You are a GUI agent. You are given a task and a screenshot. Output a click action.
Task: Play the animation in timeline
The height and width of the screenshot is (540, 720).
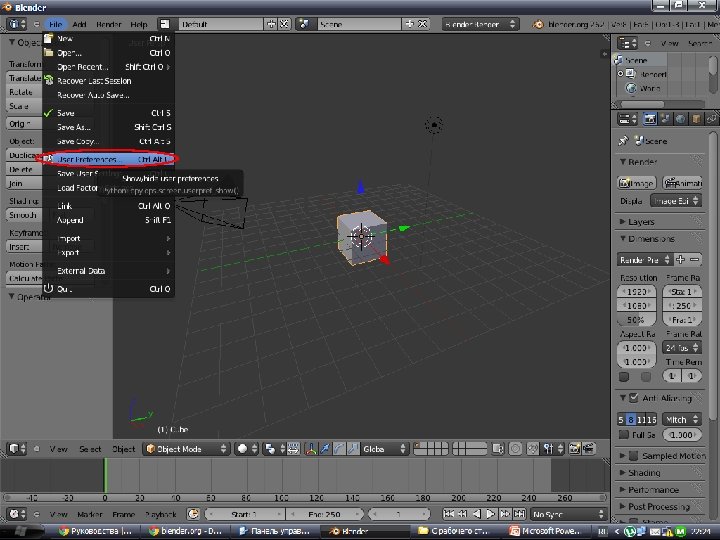pyautogui.click(x=491, y=514)
